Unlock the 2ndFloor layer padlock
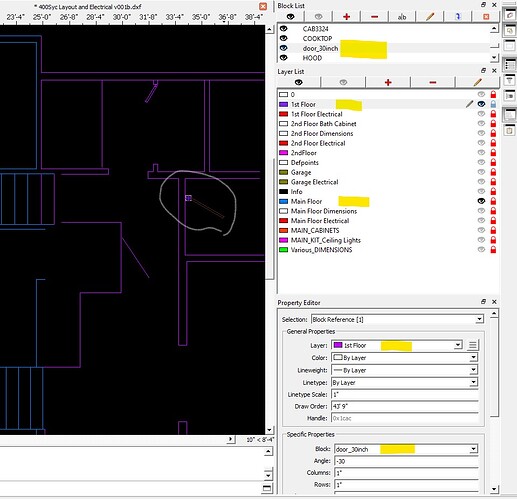This screenshot has height=499, width=517. pyautogui.click(x=493, y=153)
